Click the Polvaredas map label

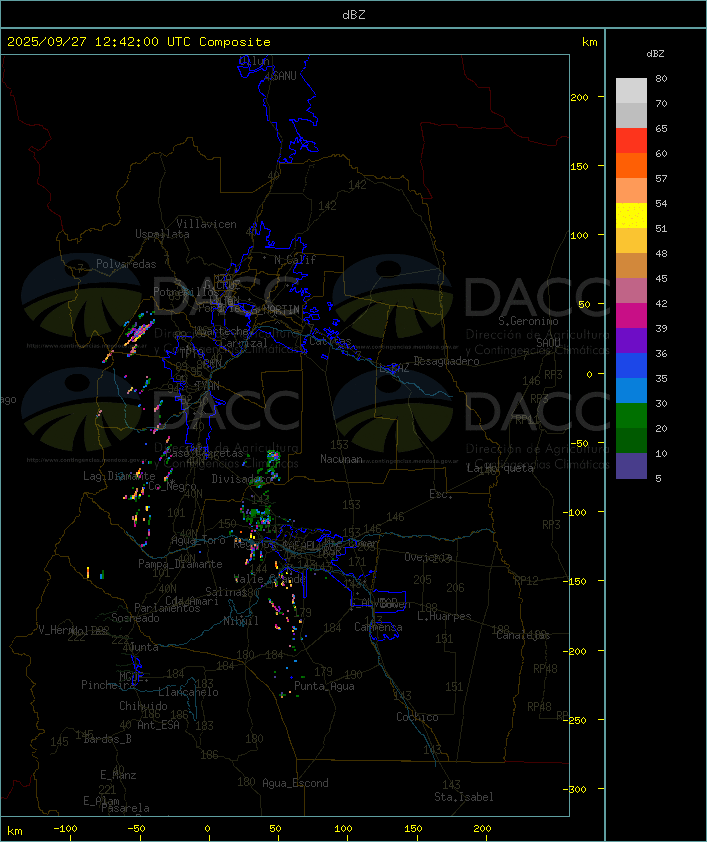point(126,264)
